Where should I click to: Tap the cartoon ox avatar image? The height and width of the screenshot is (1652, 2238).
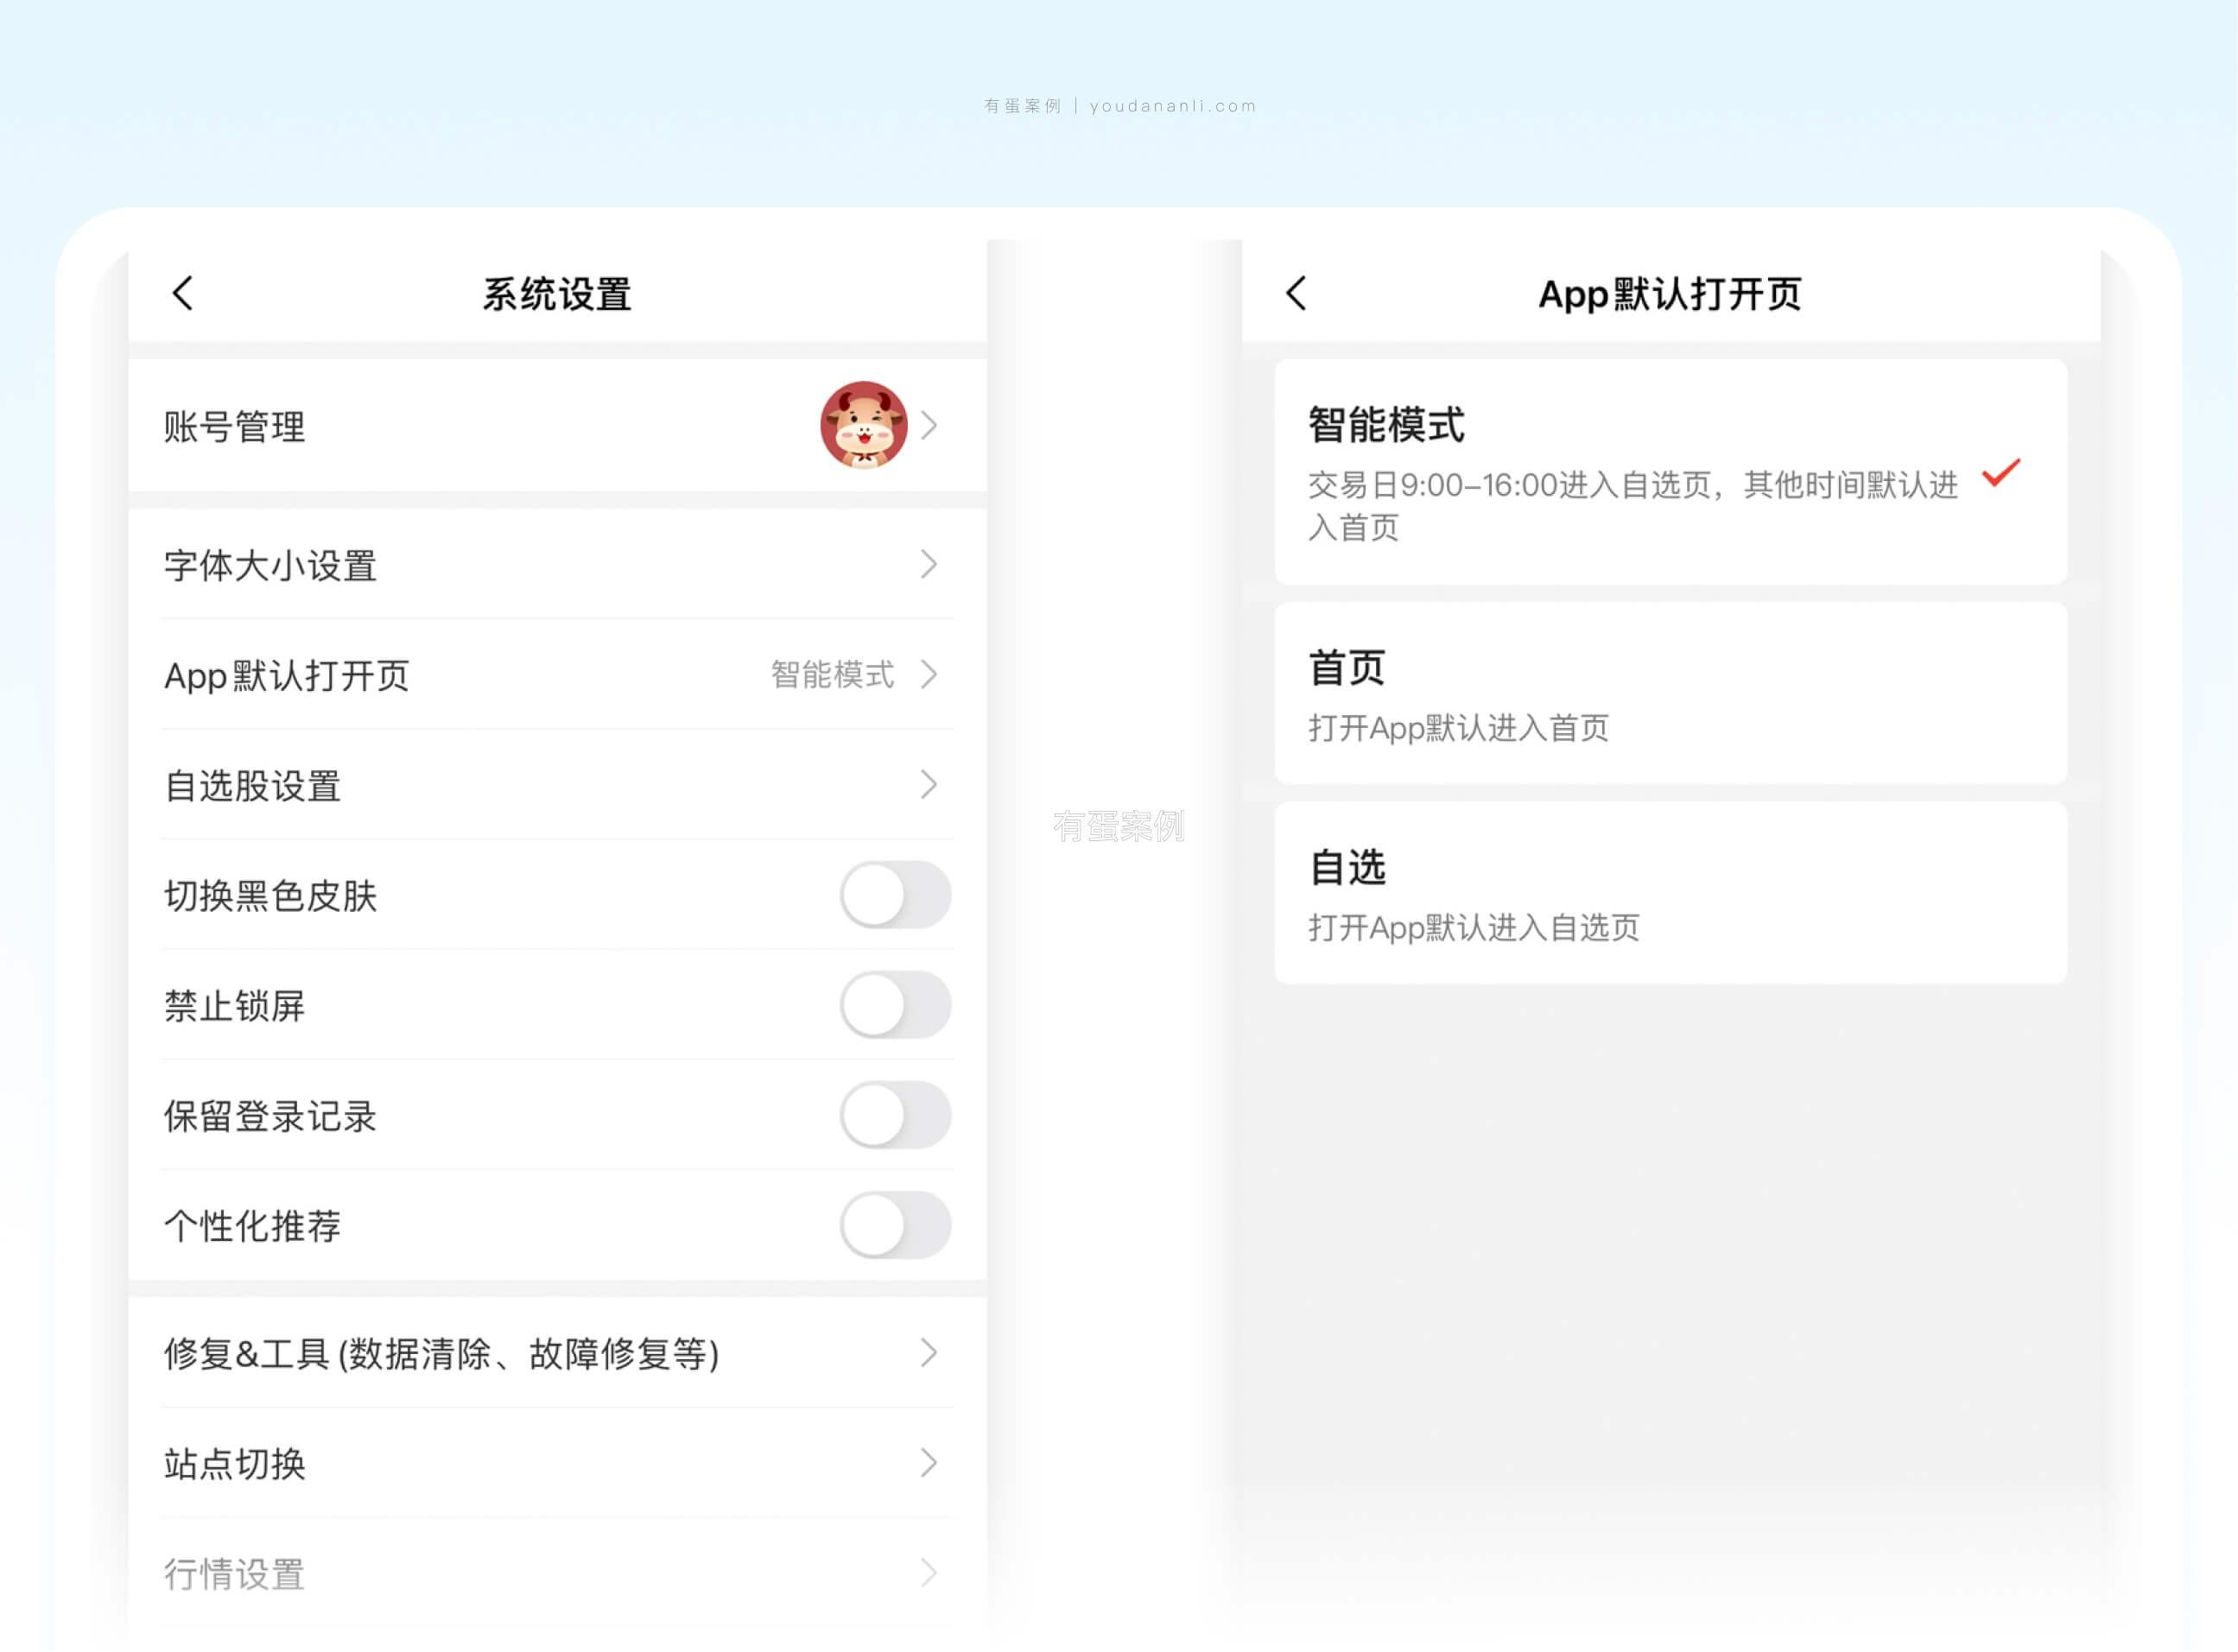pos(863,425)
